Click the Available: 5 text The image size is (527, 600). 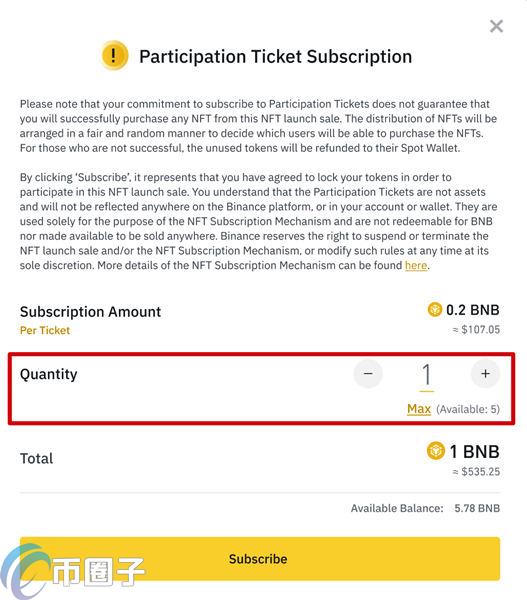(x=468, y=409)
